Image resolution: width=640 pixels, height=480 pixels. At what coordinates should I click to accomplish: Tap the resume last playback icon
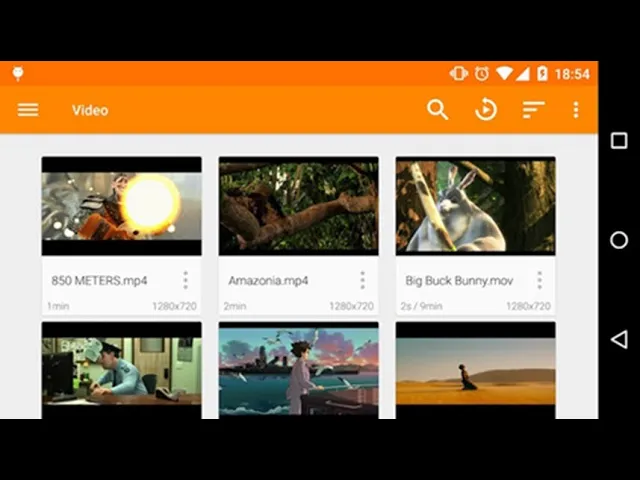click(486, 109)
